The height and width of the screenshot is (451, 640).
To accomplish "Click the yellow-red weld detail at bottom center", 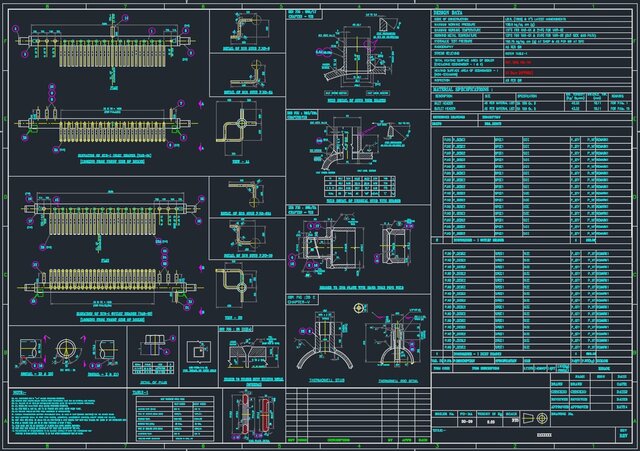I will (x=246, y=414).
